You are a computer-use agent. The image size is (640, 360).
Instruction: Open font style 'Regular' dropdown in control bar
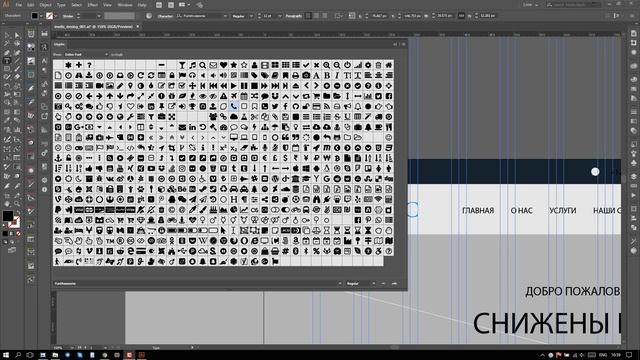tap(251, 16)
